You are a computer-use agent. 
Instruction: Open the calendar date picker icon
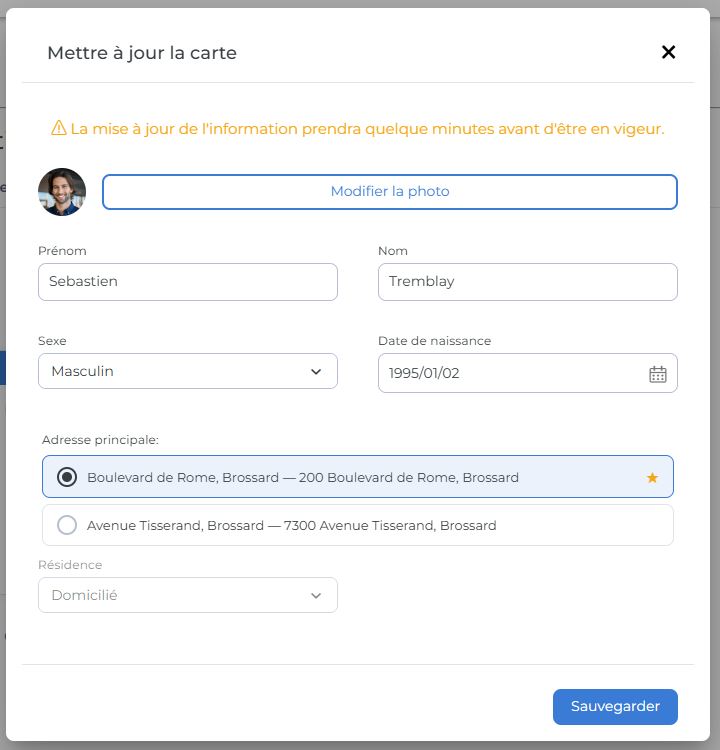[x=657, y=374]
